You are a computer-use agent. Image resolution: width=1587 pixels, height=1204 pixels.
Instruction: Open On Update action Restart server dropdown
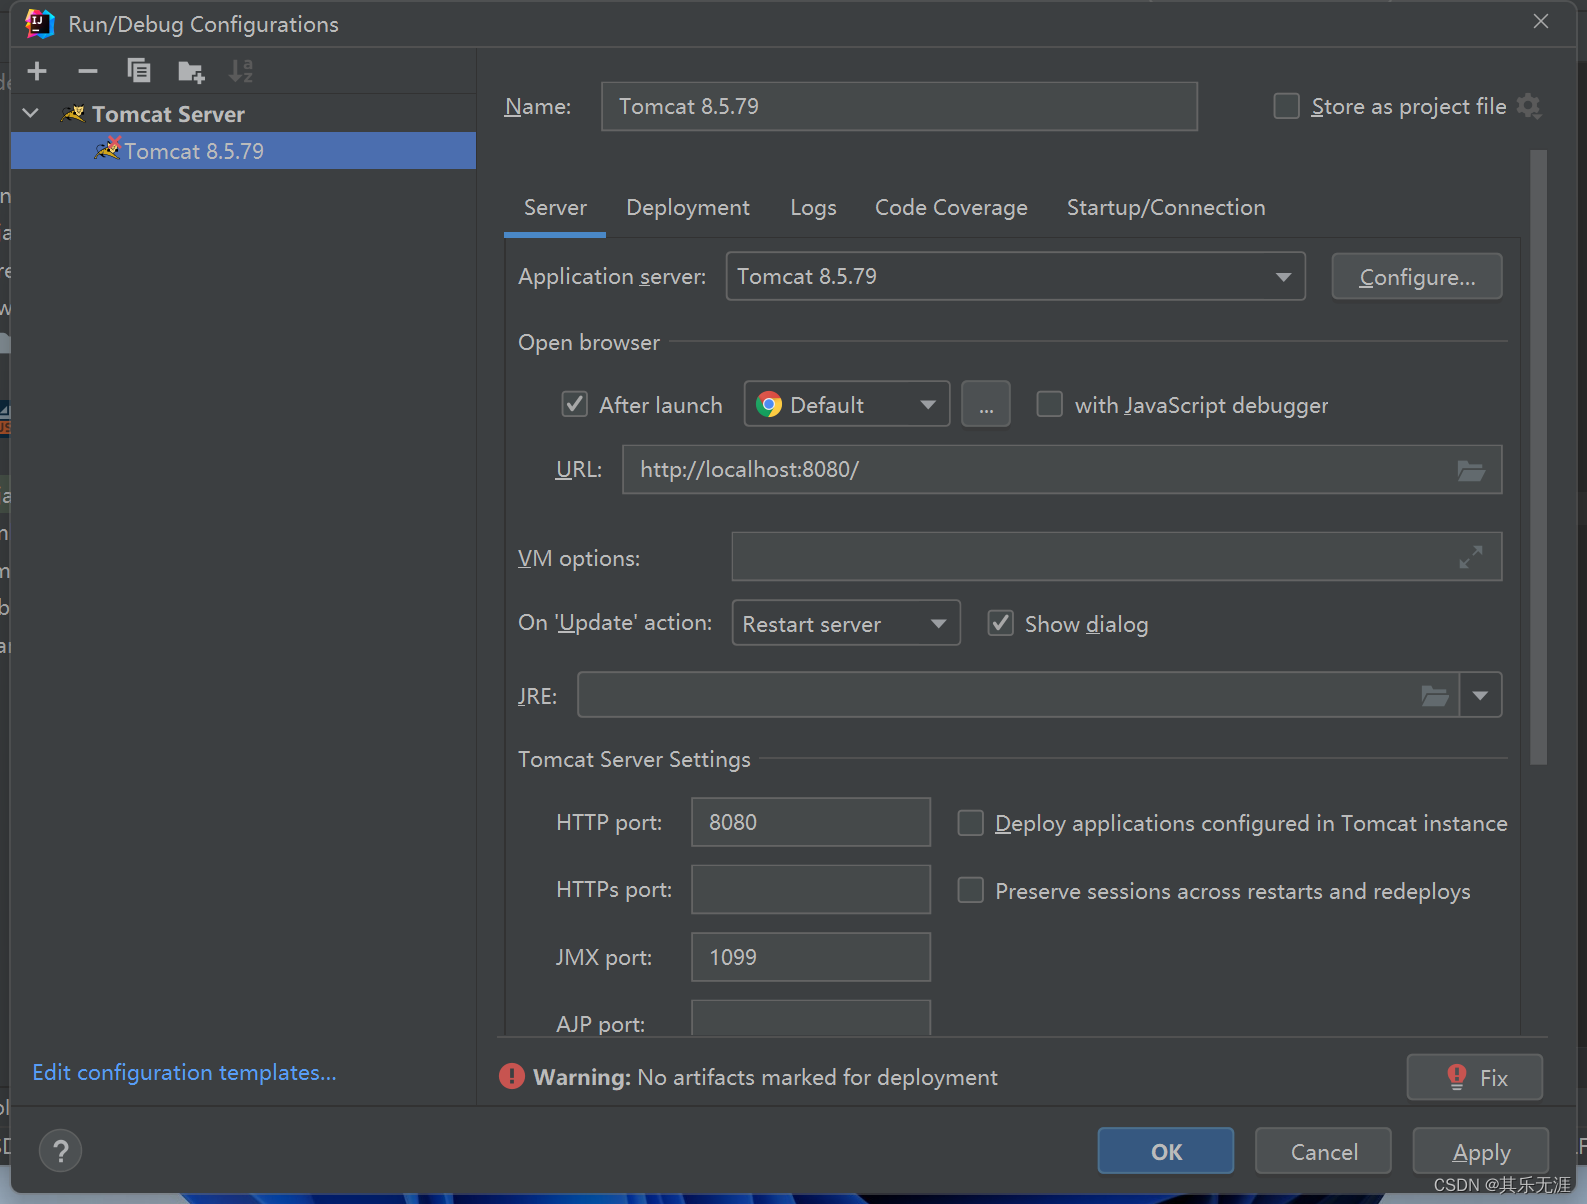click(846, 623)
